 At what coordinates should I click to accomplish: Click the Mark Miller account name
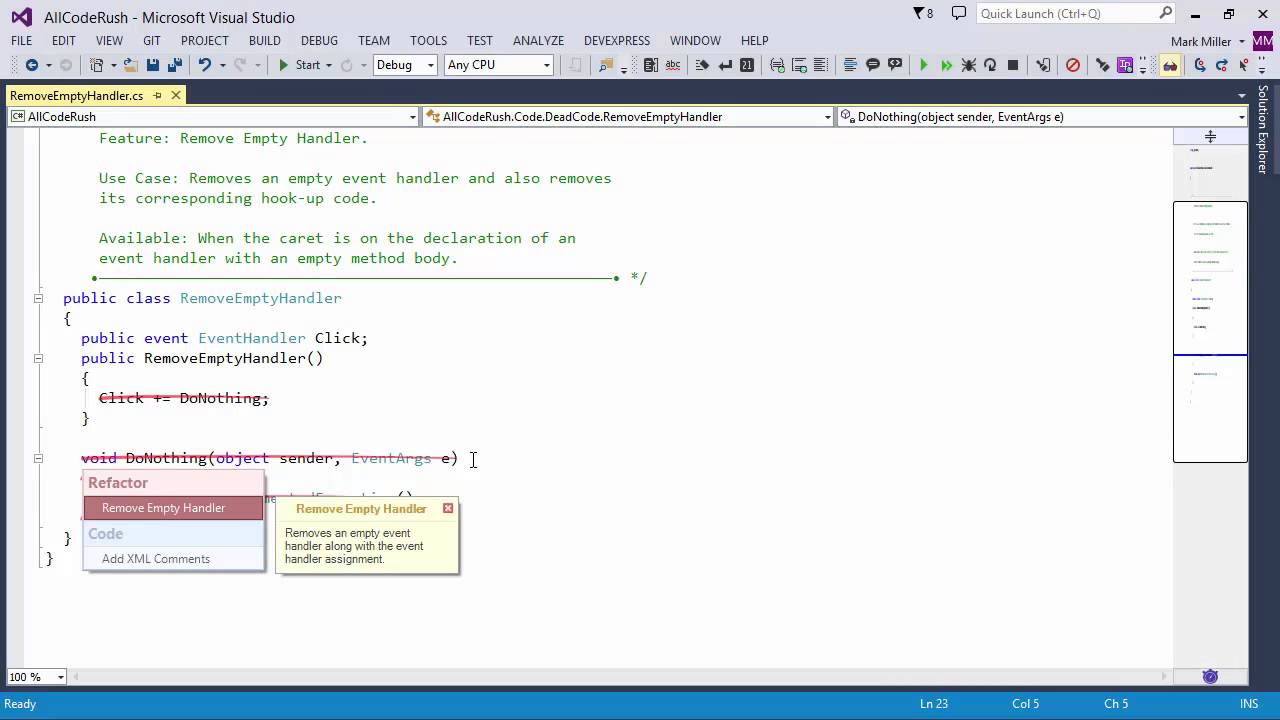pos(1201,41)
